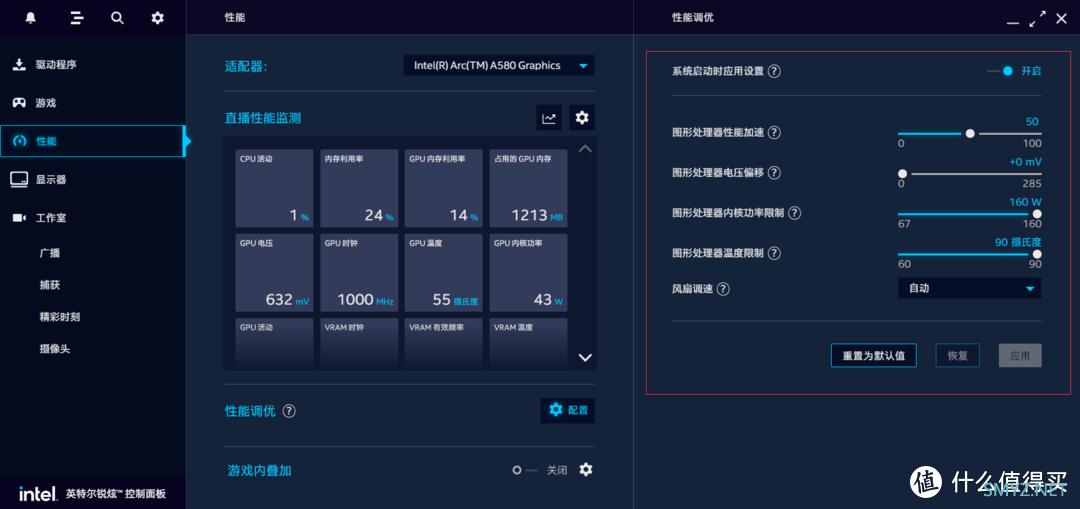Image resolution: width=1080 pixels, height=509 pixels.
Task: Click the 直播性能监测 heading
Action: (262, 118)
